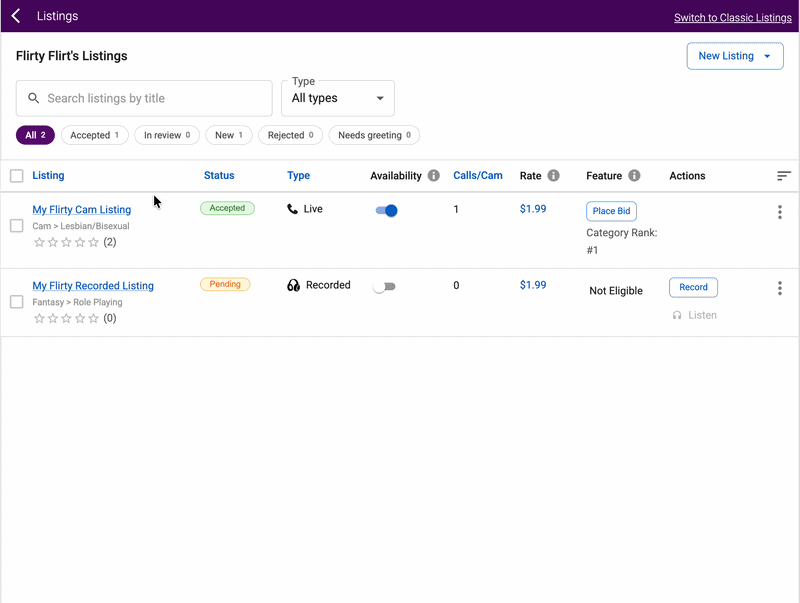This screenshot has width=800, height=603.
Task: Click the search magnifier icon
Action: (x=34, y=98)
